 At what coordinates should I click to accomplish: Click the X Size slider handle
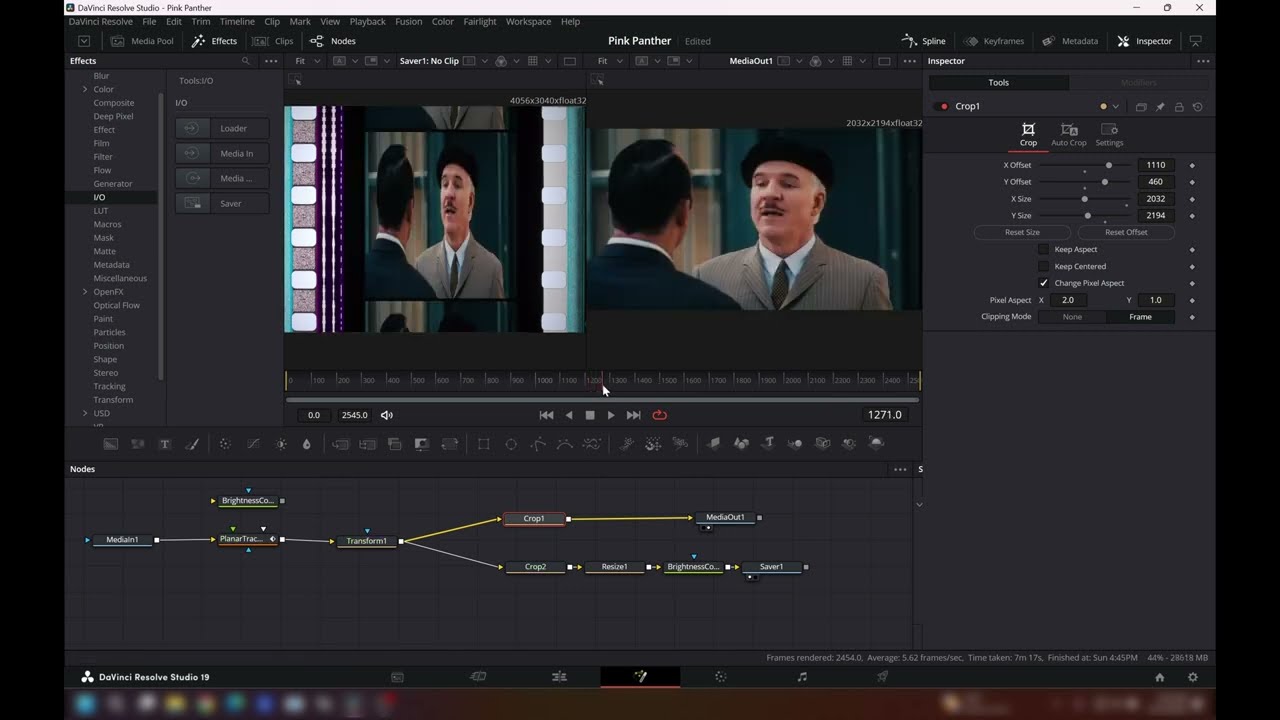(x=1084, y=199)
